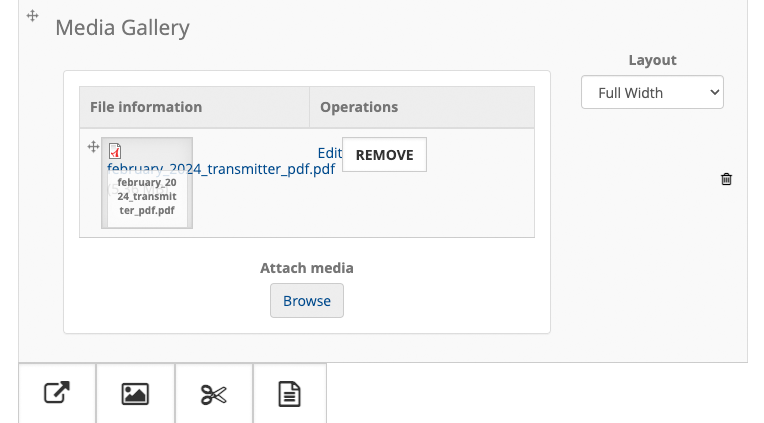Add an image component via picture icon
The image size is (764, 423).
tap(135, 393)
